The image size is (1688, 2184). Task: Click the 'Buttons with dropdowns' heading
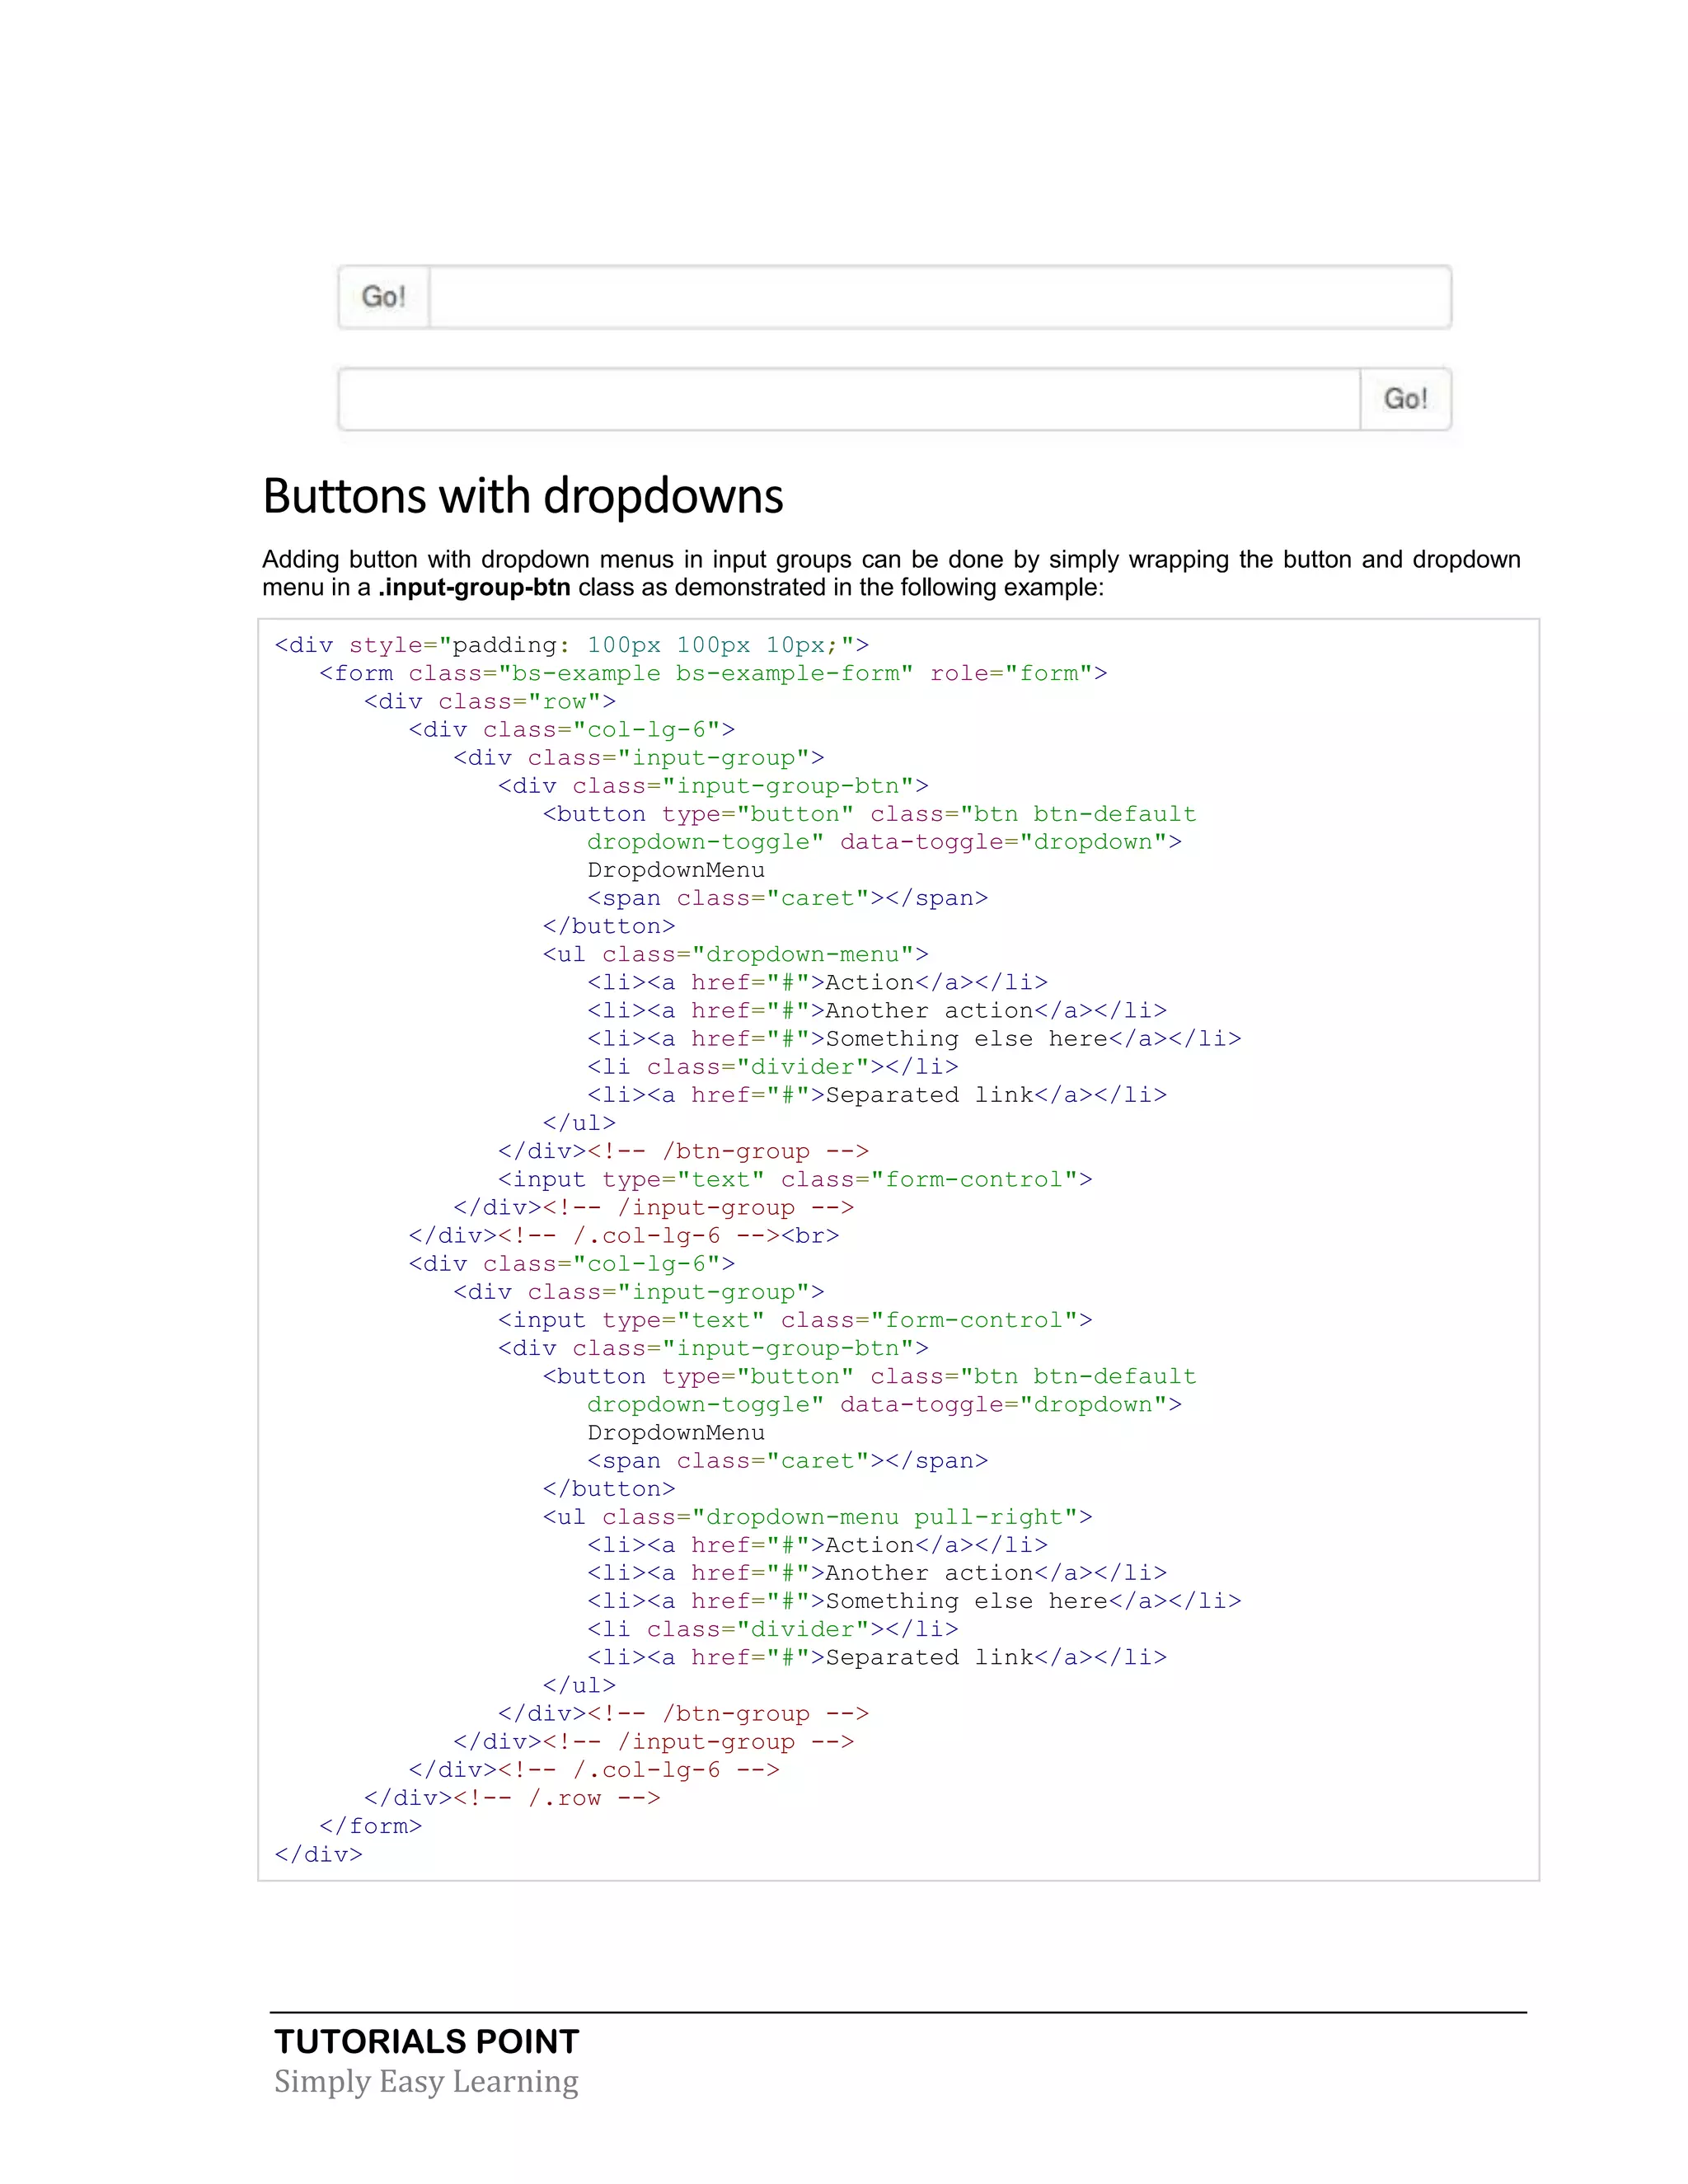[523, 496]
